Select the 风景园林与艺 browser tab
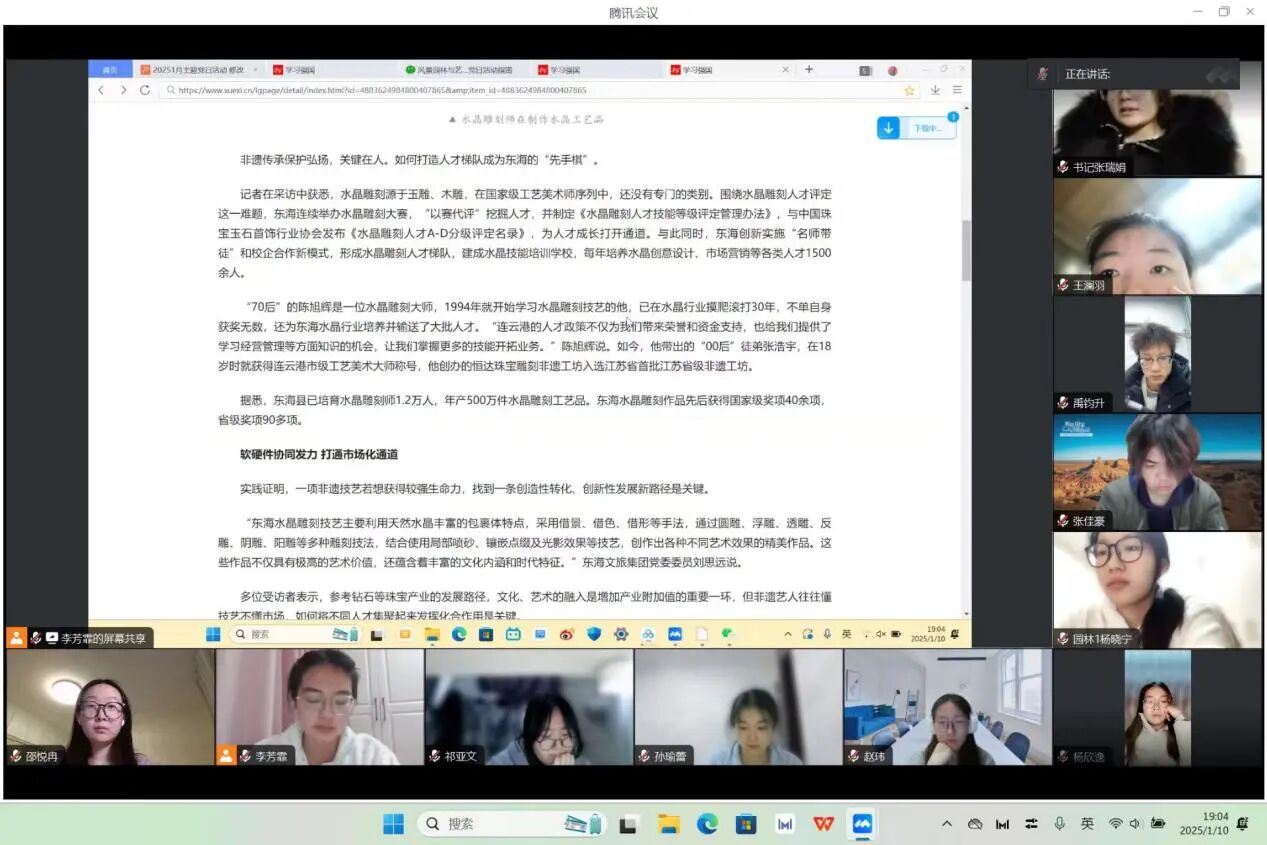The height and width of the screenshot is (845, 1267). coord(460,70)
